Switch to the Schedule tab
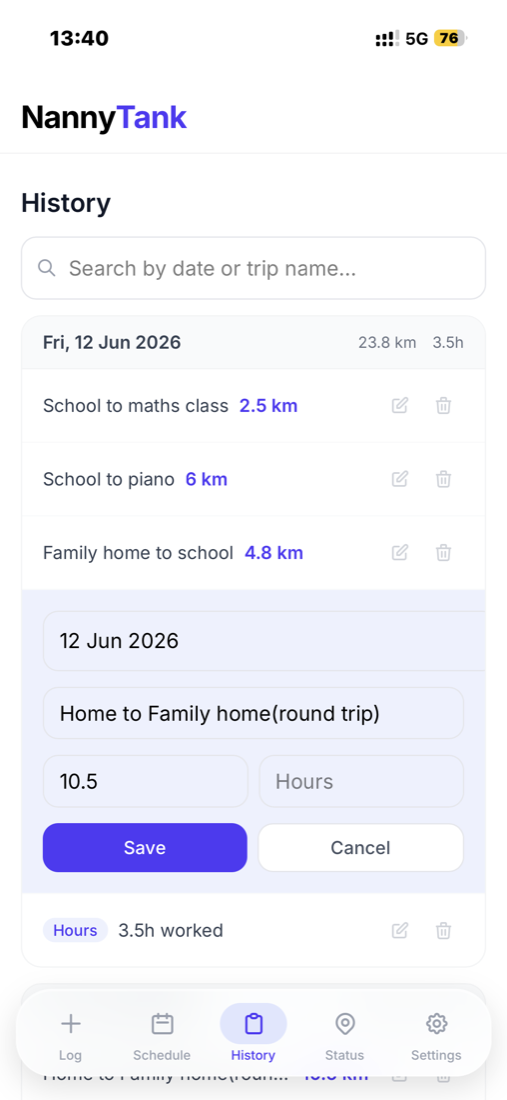Viewport: 507px width, 1100px height. (162, 1036)
